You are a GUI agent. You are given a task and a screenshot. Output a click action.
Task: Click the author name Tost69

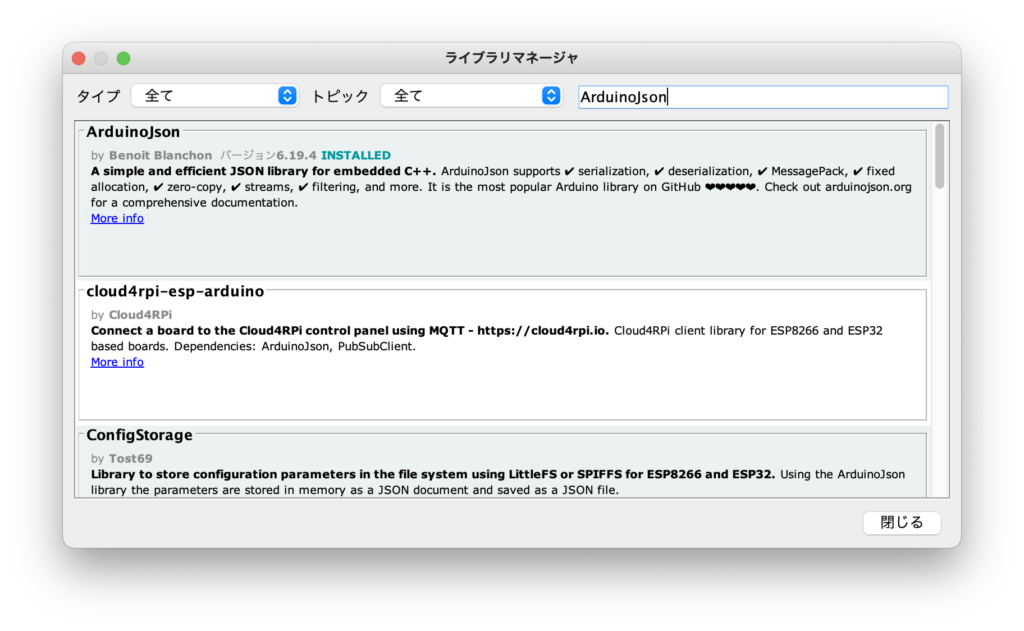tap(130, 458)
